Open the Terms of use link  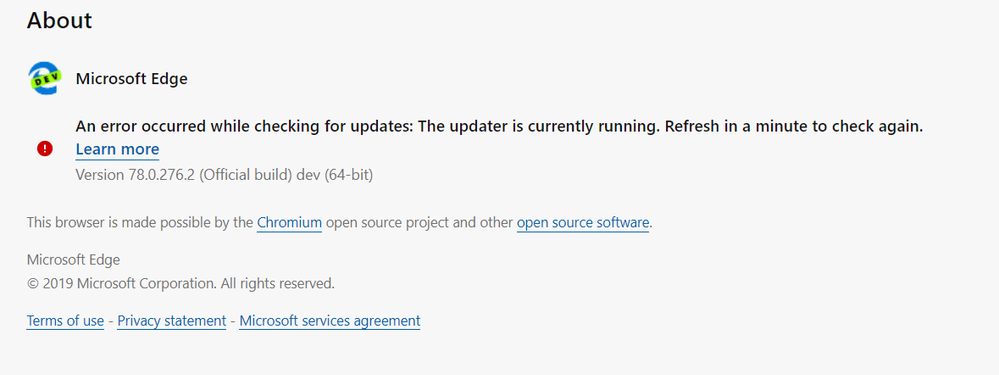tap(65, 321)
